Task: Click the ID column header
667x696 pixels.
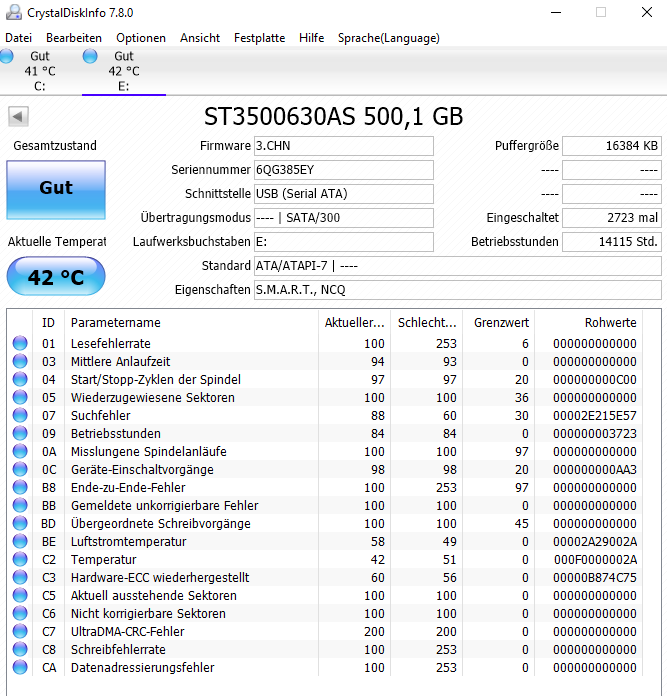Action: coord(48,323)
